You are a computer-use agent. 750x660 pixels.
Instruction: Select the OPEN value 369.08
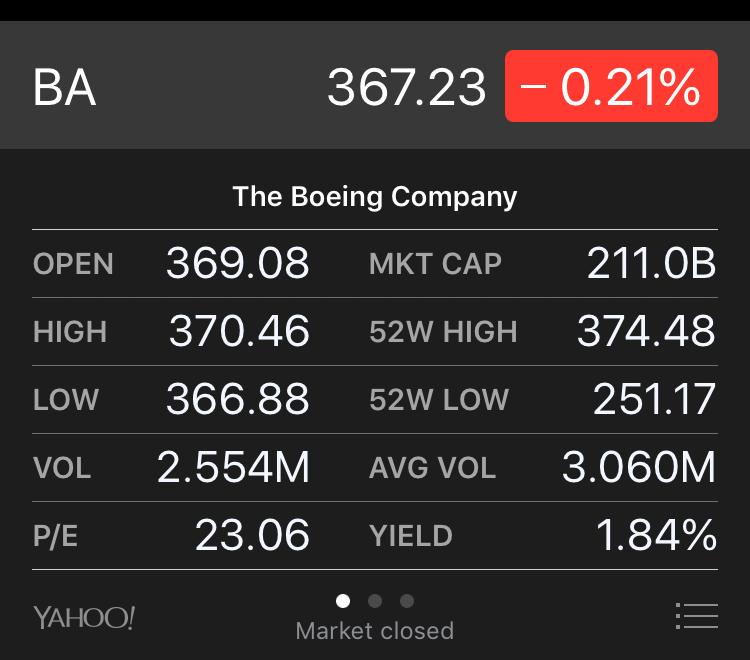tap(238, 263)
